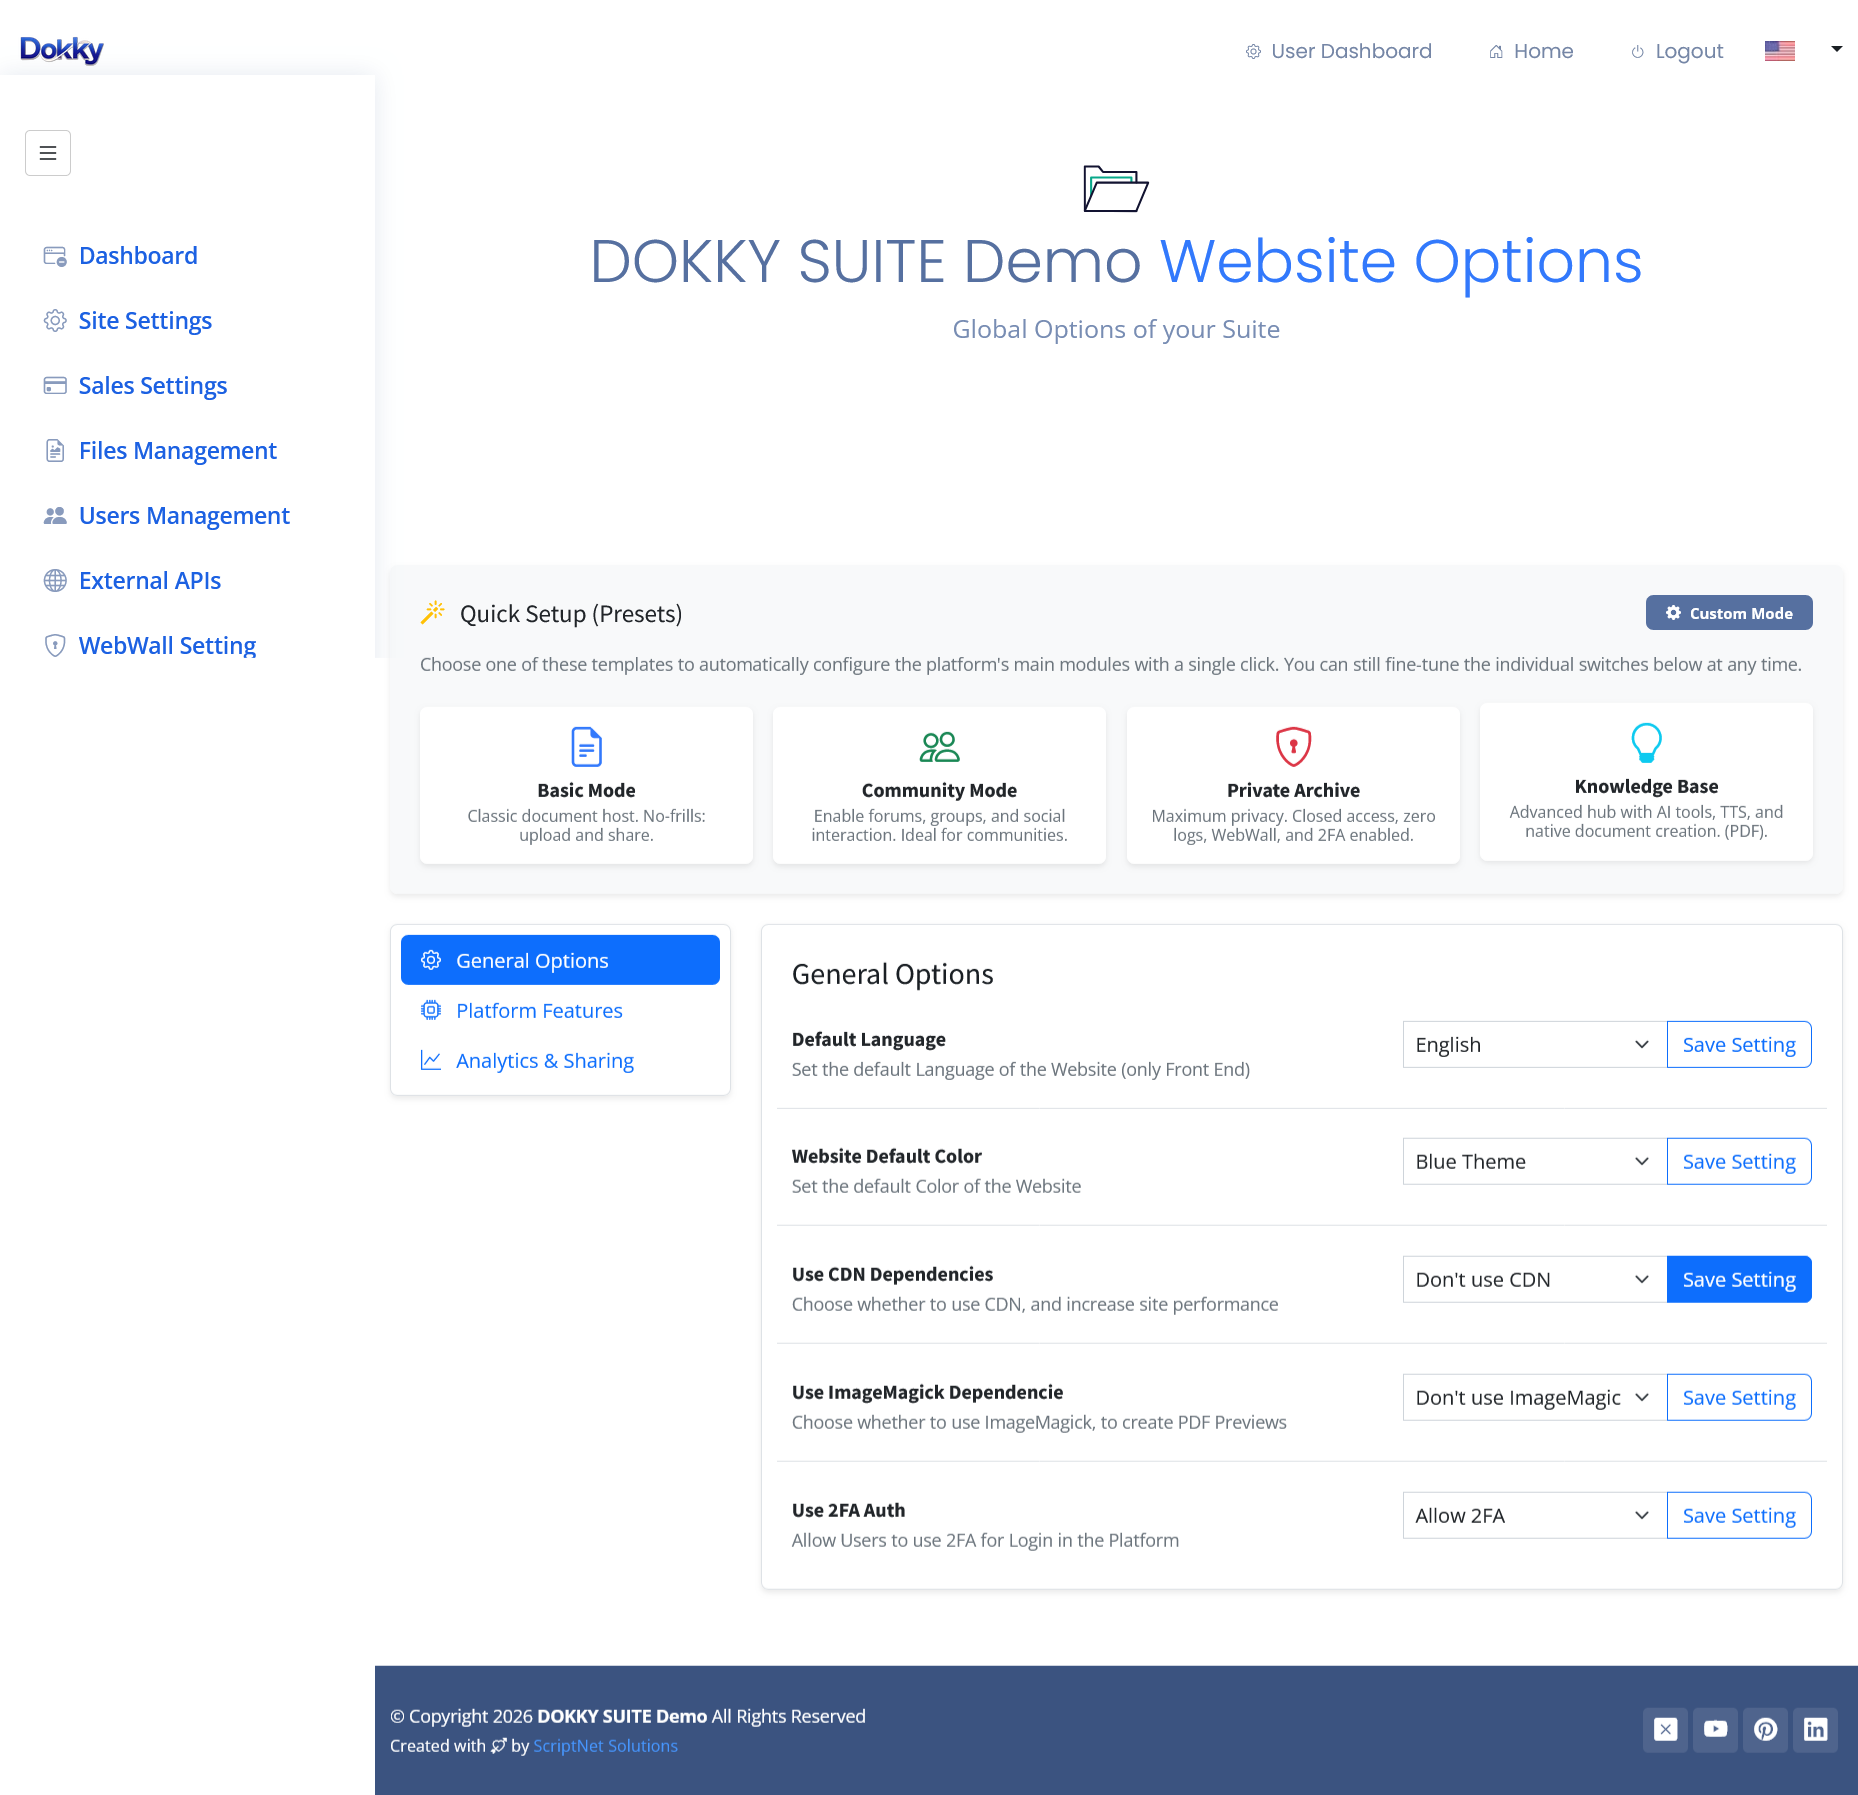Save Setting for Use 2FA Auth

pos(1739,1516)
